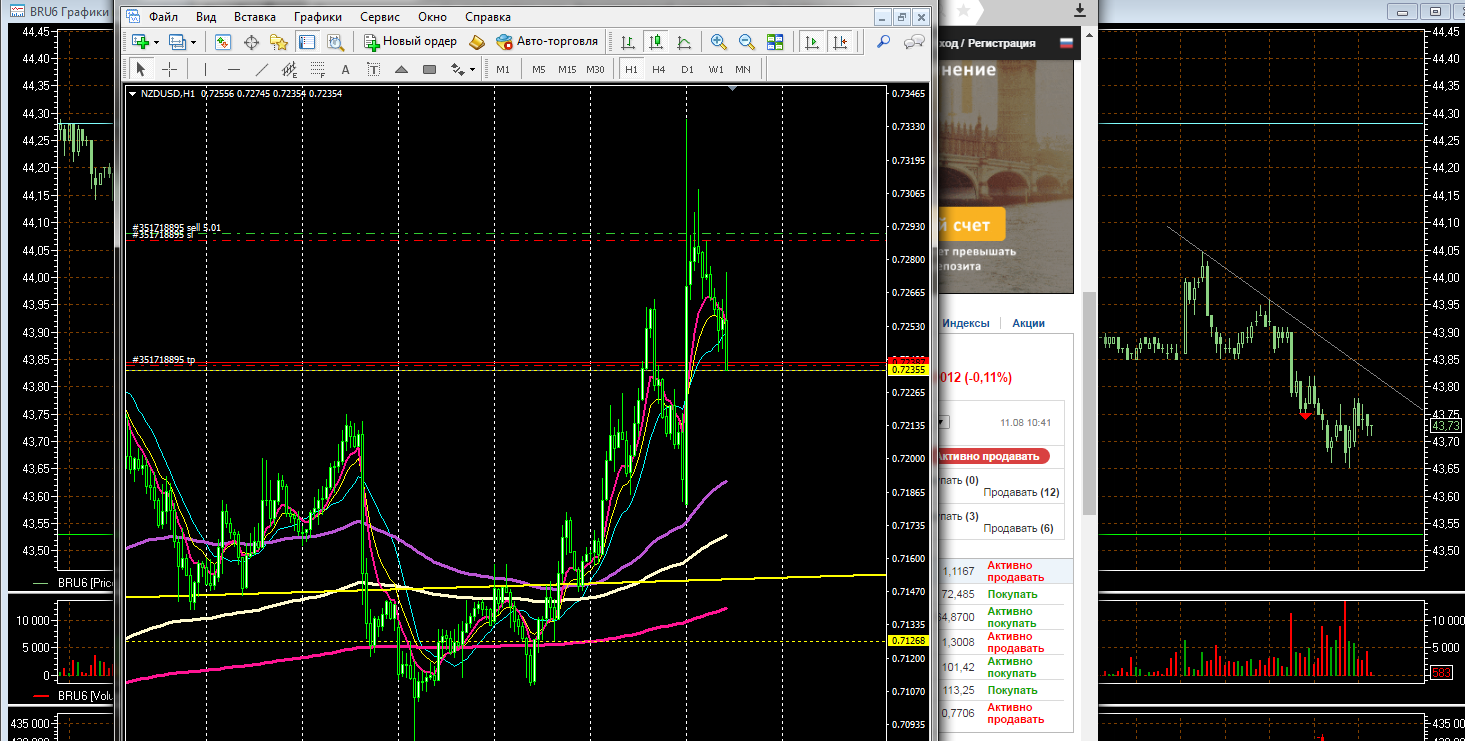The height and width of the screenshot is (741, 1465).
Task: Switch chart to line chart mode
Action: (x=684, y=41)
